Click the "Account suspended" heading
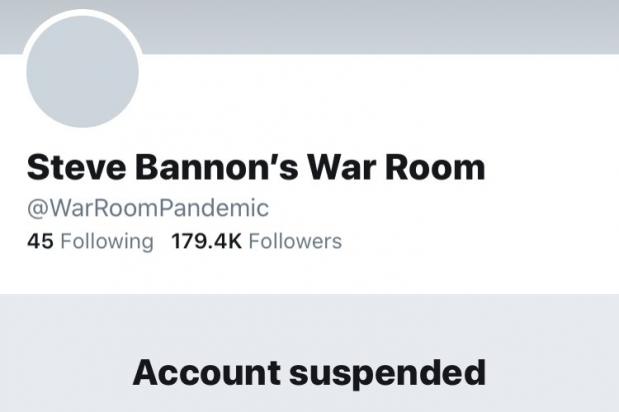619x412 pixels. pyautogui.click(x=309, y=373)
